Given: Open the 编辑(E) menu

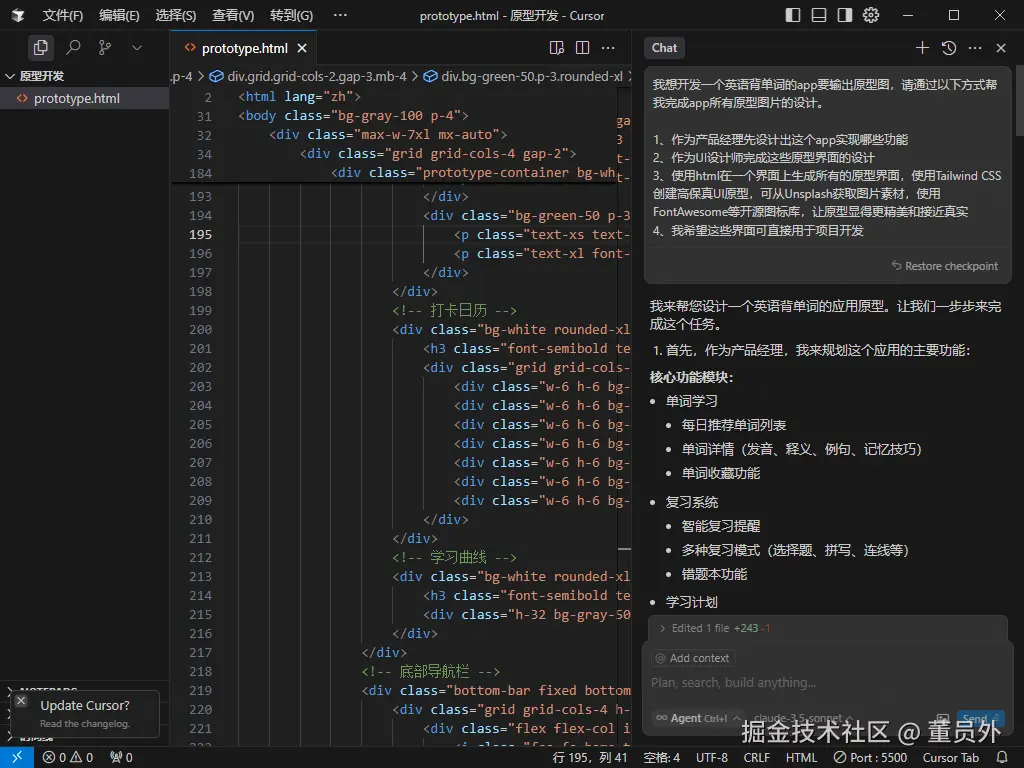Looking at the screenshot, I should tap(120, 15).
